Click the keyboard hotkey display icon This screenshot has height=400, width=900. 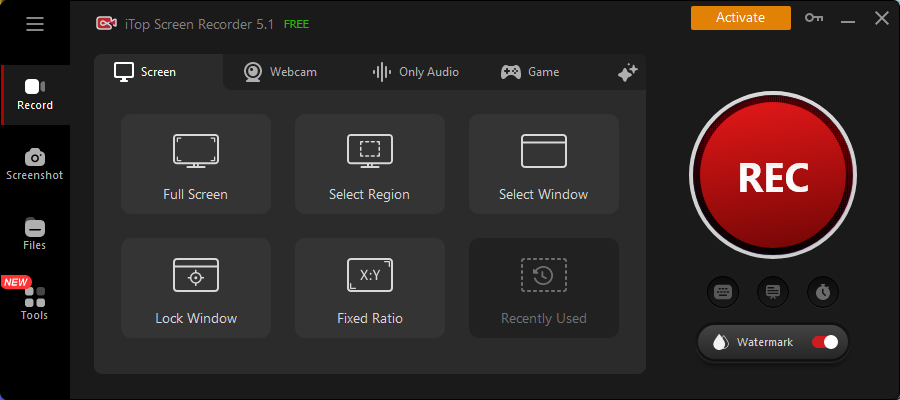tap(723, 292)
